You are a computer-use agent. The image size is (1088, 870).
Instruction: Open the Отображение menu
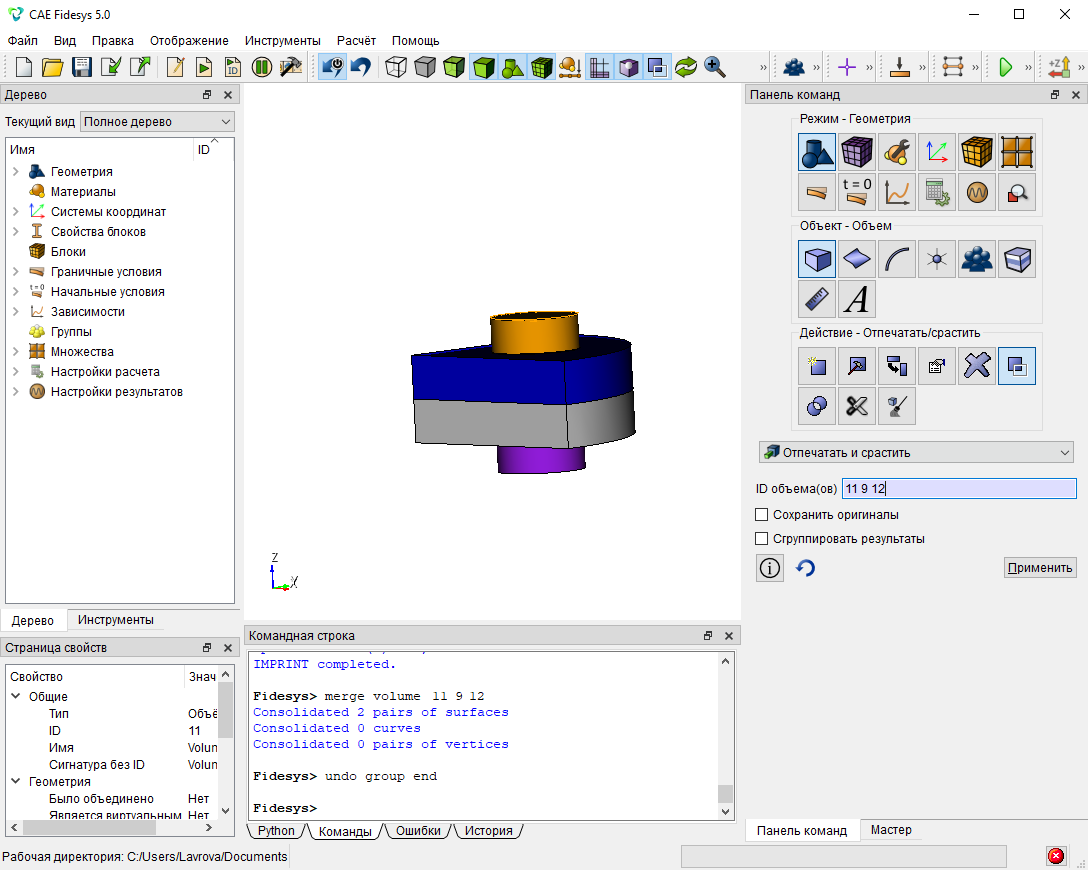click(x=189, y=41)
